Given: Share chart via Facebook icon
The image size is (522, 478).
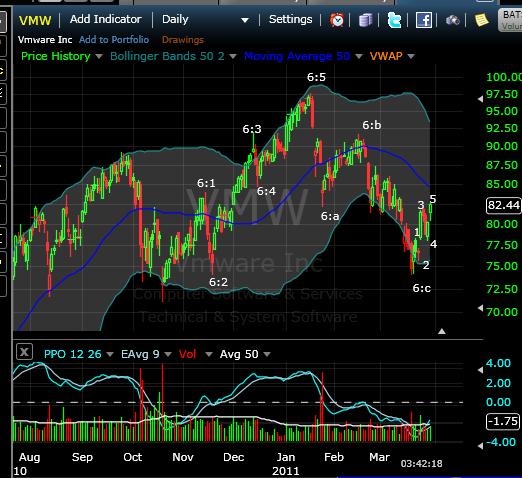Looking at the screenshot, I should click(x=424, y=20).
